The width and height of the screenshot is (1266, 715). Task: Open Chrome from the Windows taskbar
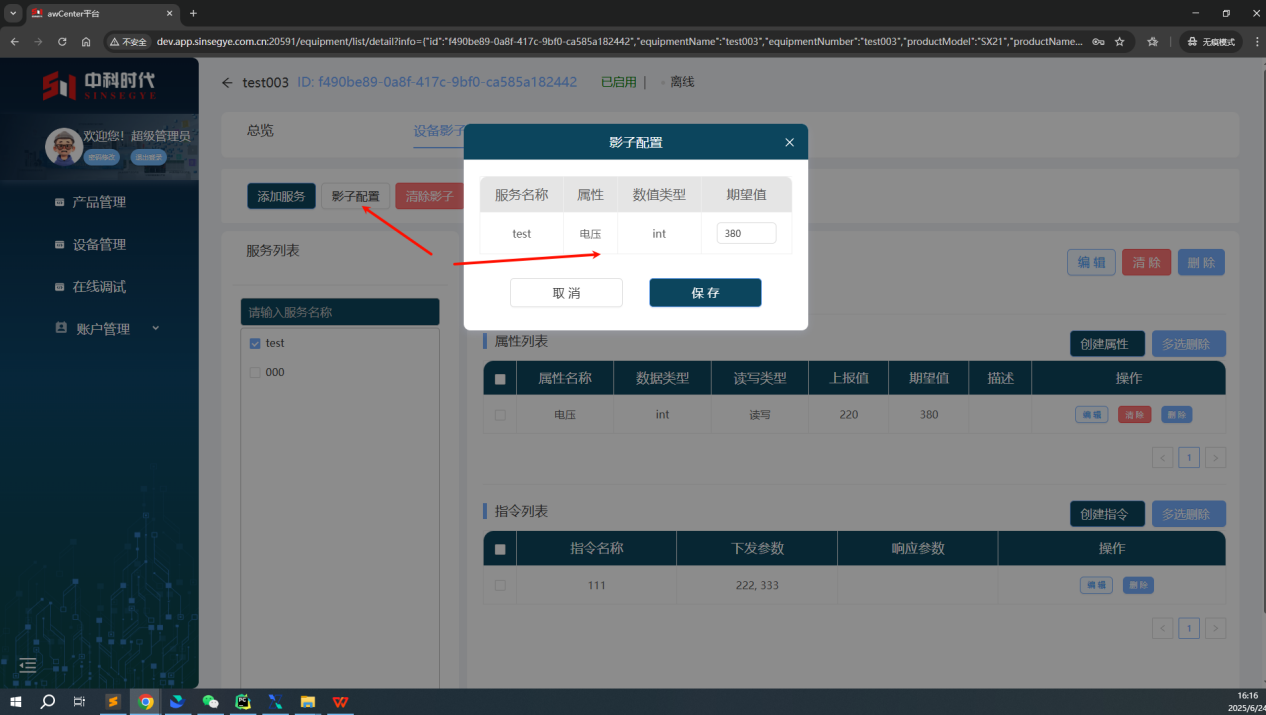(146, 702)
